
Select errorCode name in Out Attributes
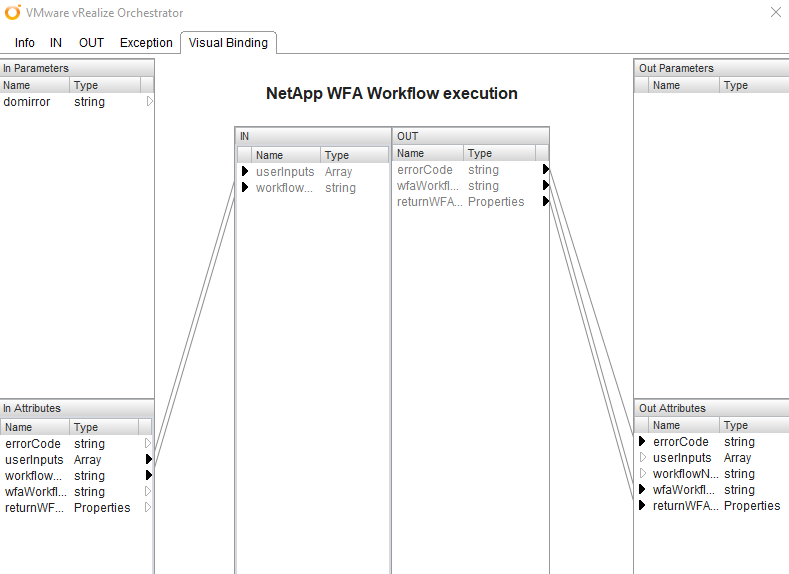click(x=681, y=442)
